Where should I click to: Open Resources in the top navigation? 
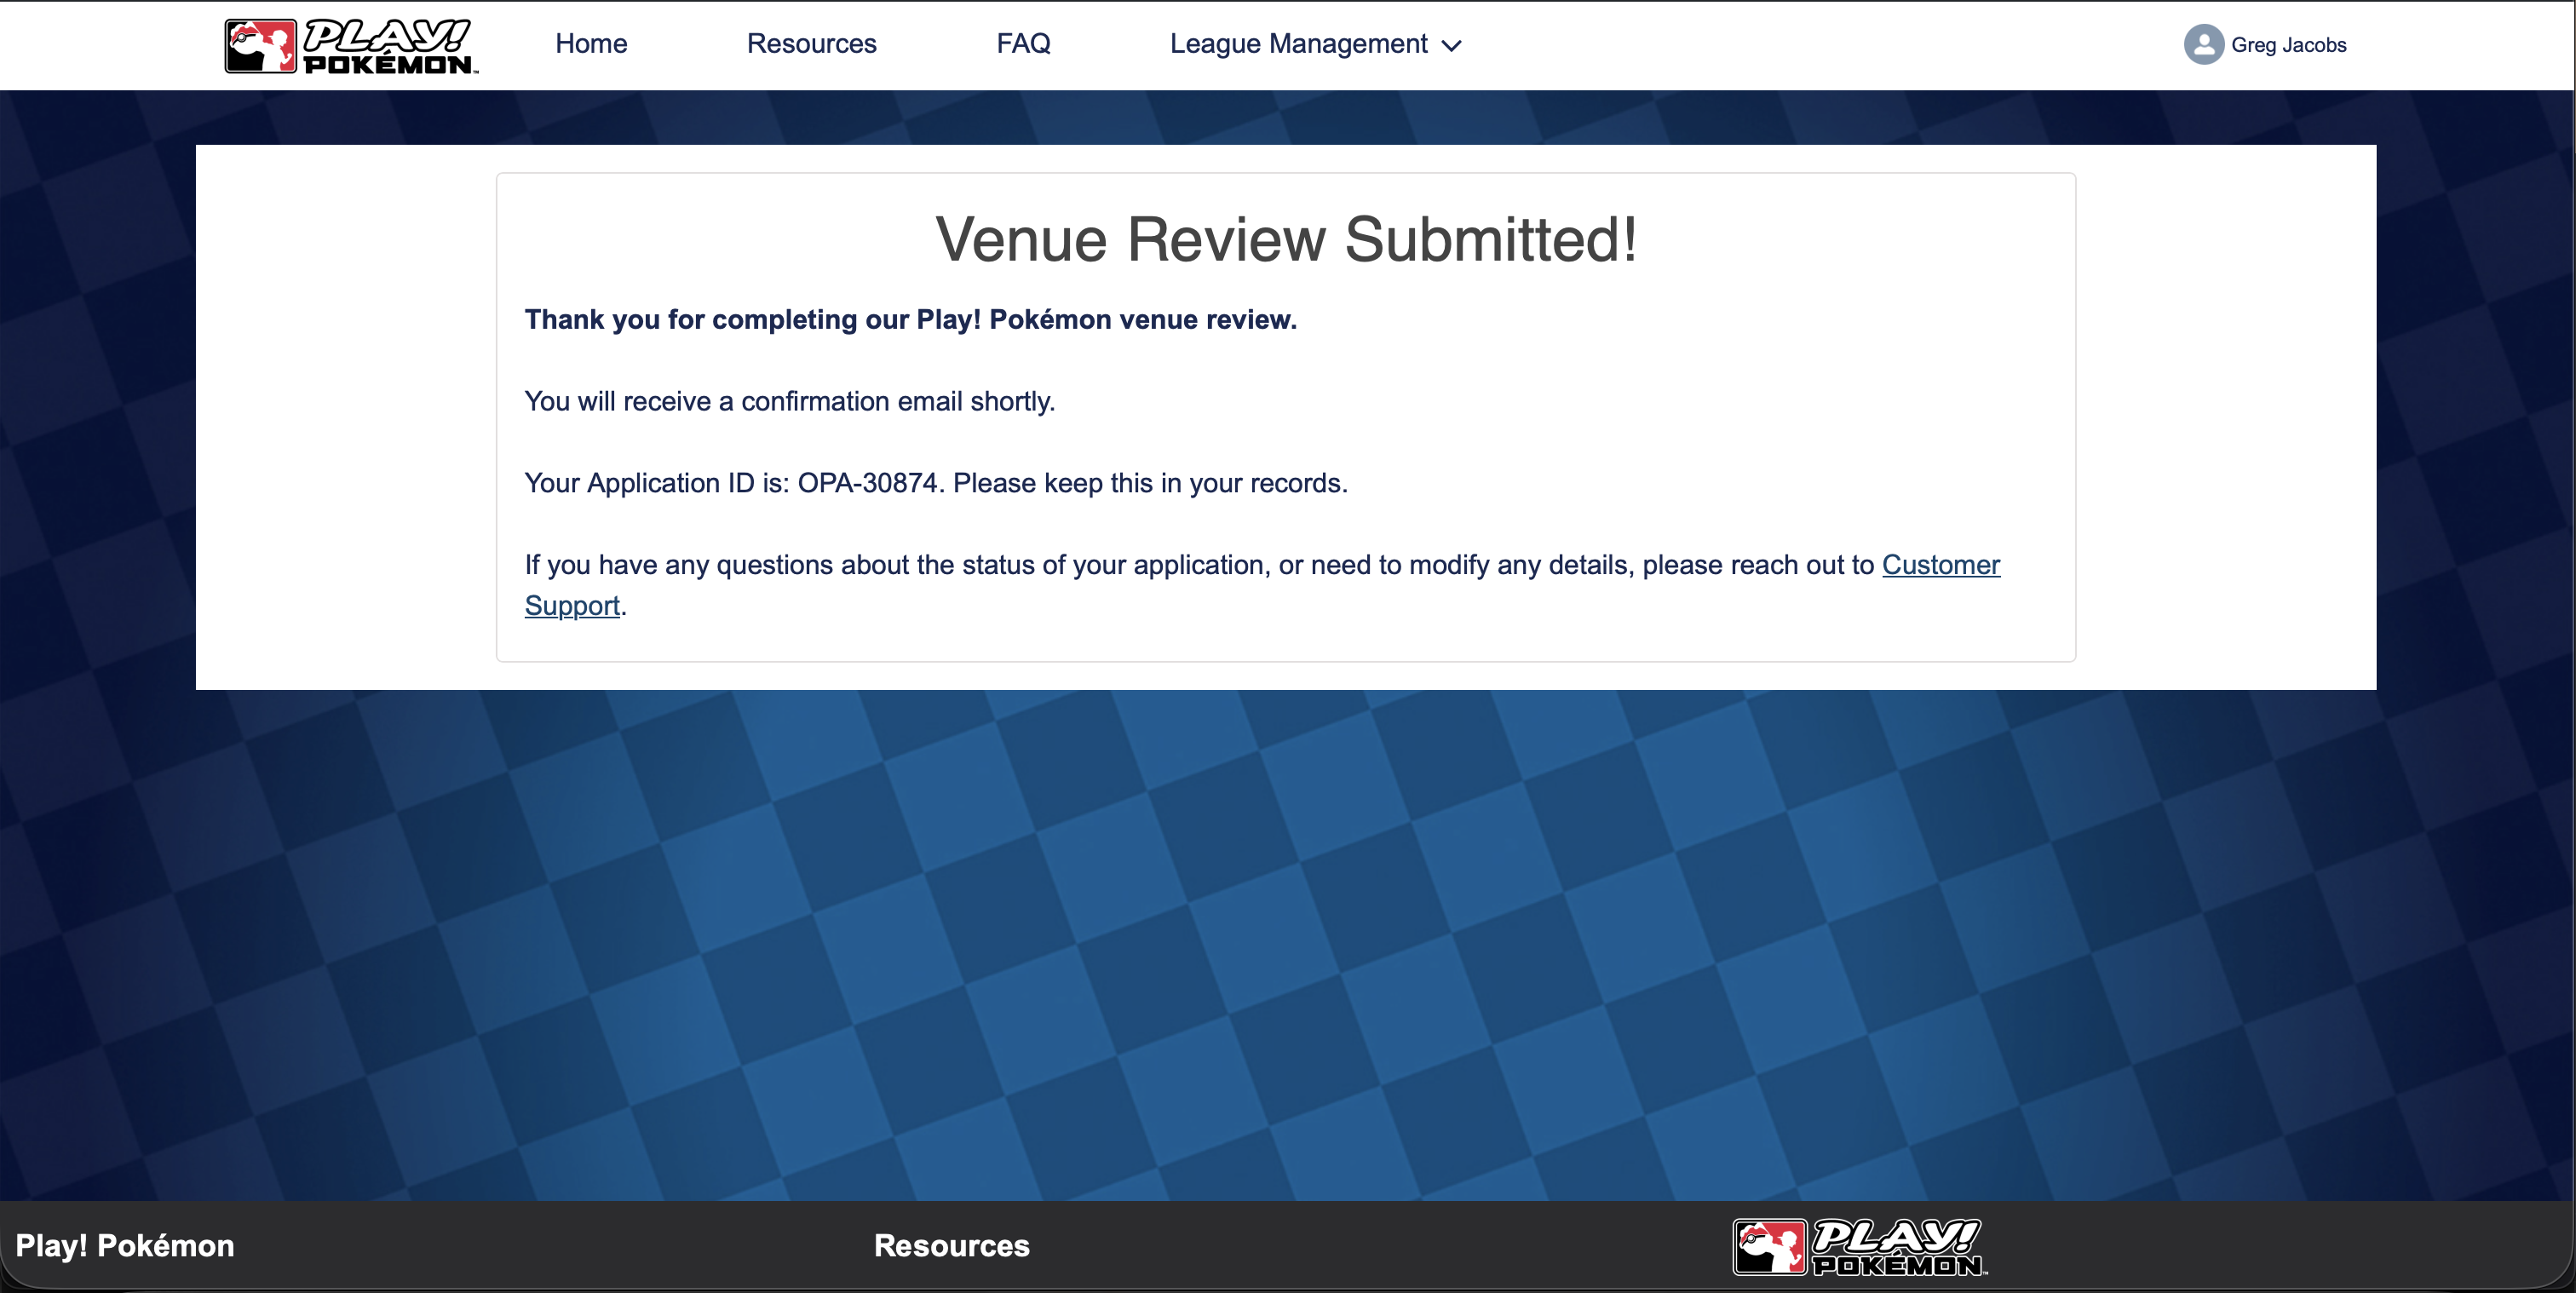pyautogui.click(x=811, y=44)
